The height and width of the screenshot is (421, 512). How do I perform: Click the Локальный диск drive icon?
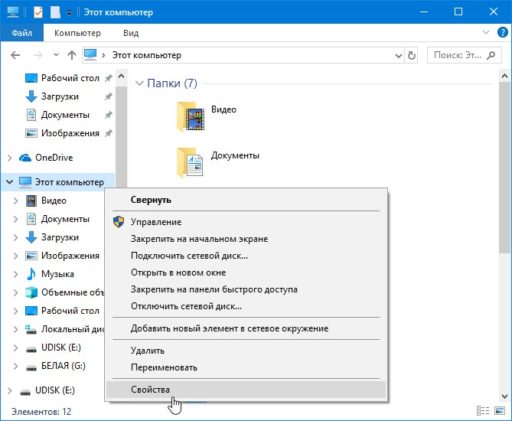coord(31,329)
